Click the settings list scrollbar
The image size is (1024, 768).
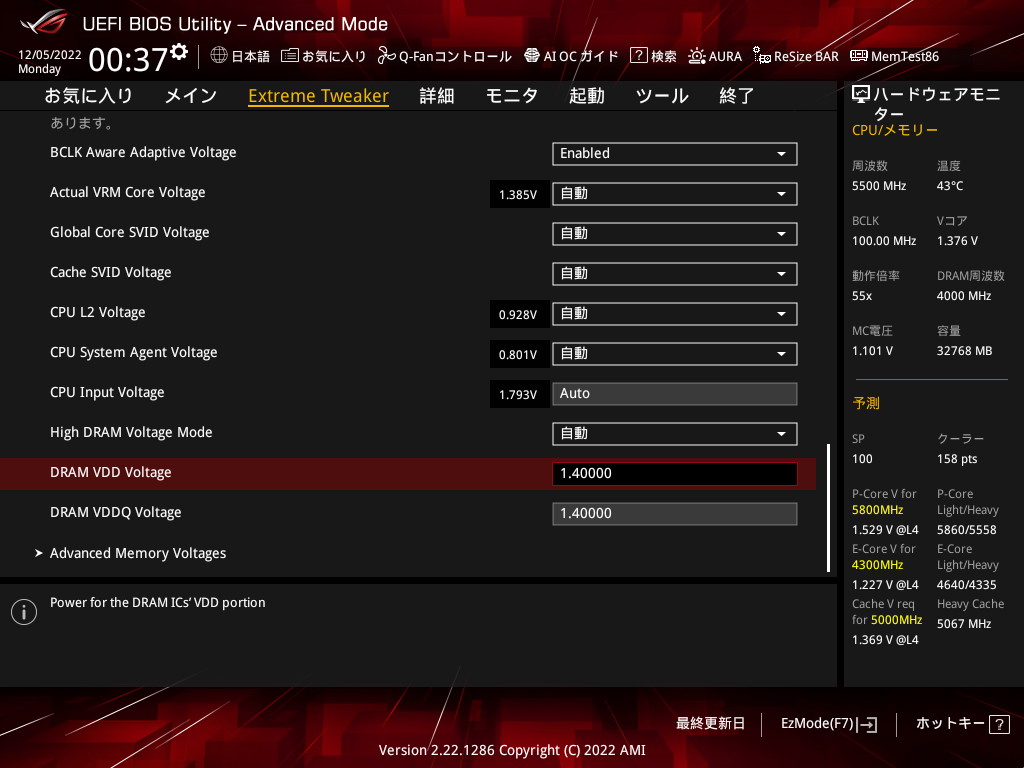tap(829, 508)
